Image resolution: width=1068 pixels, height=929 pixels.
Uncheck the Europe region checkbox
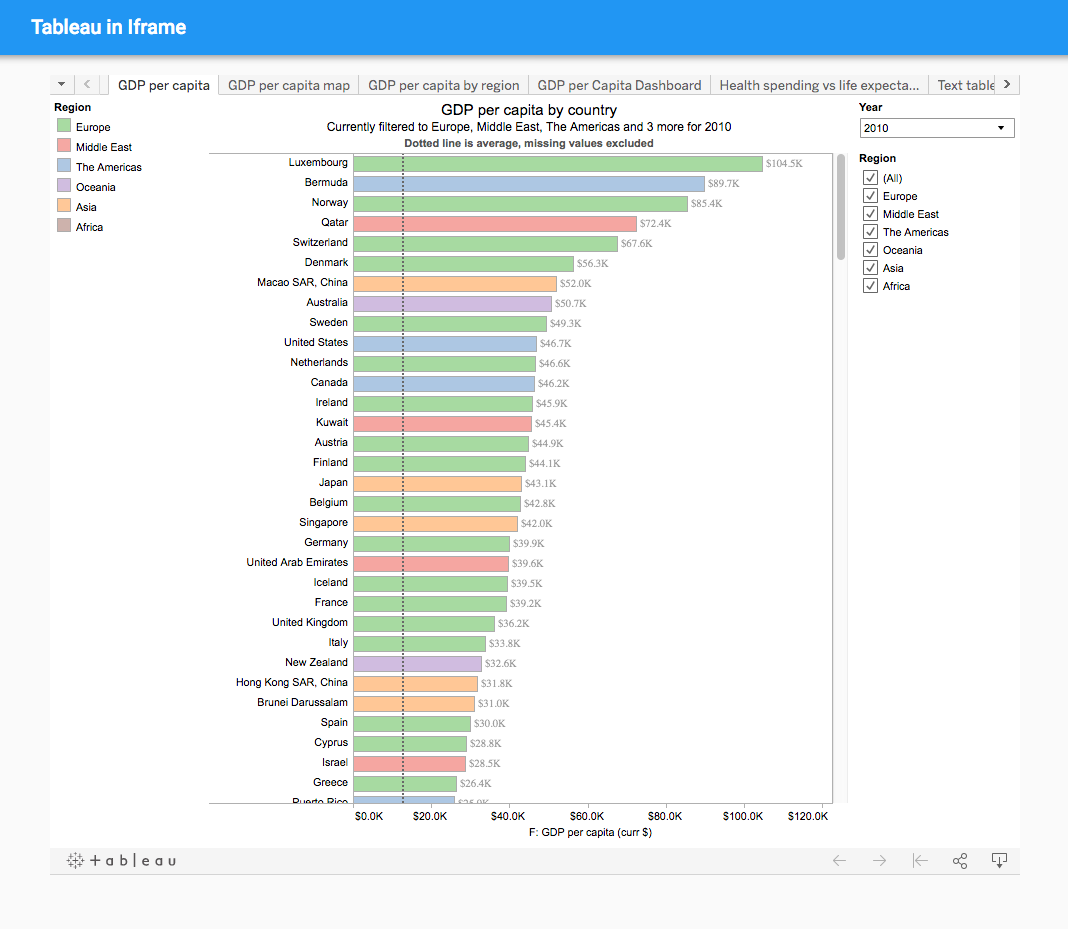pos(870,196)
